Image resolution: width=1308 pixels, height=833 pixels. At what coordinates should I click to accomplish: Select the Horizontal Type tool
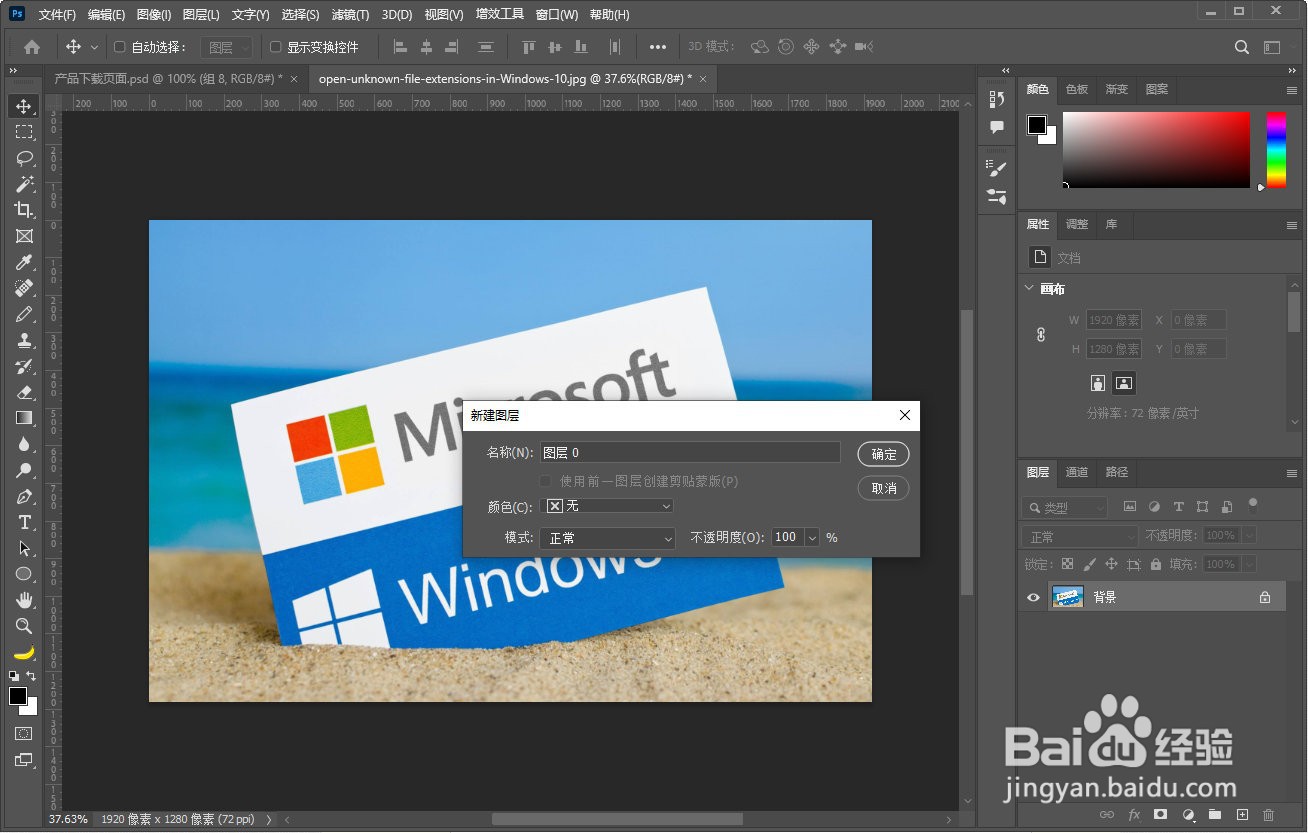pyautogui.click(x=24, y=522)
